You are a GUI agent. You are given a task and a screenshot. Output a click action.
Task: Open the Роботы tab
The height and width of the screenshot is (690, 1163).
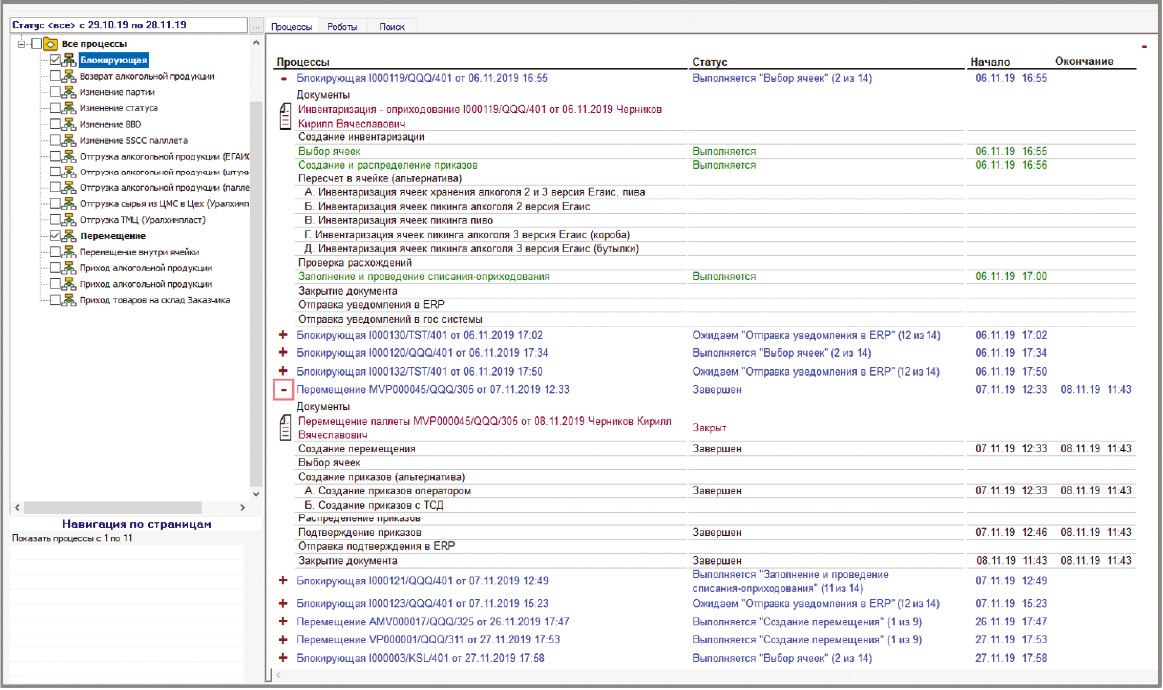(342, 27)
